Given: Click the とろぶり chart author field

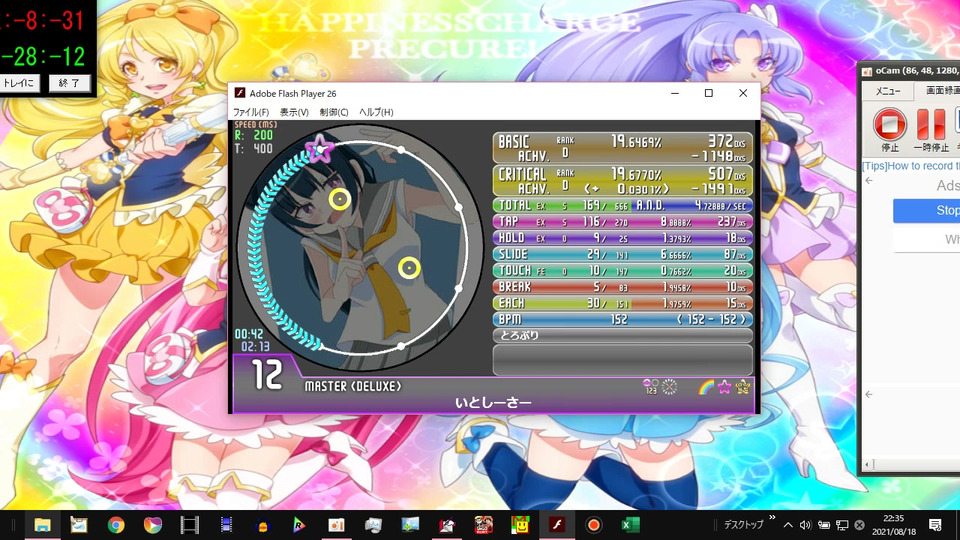Looking at the screenshot, I should click(x=623, y=336).
